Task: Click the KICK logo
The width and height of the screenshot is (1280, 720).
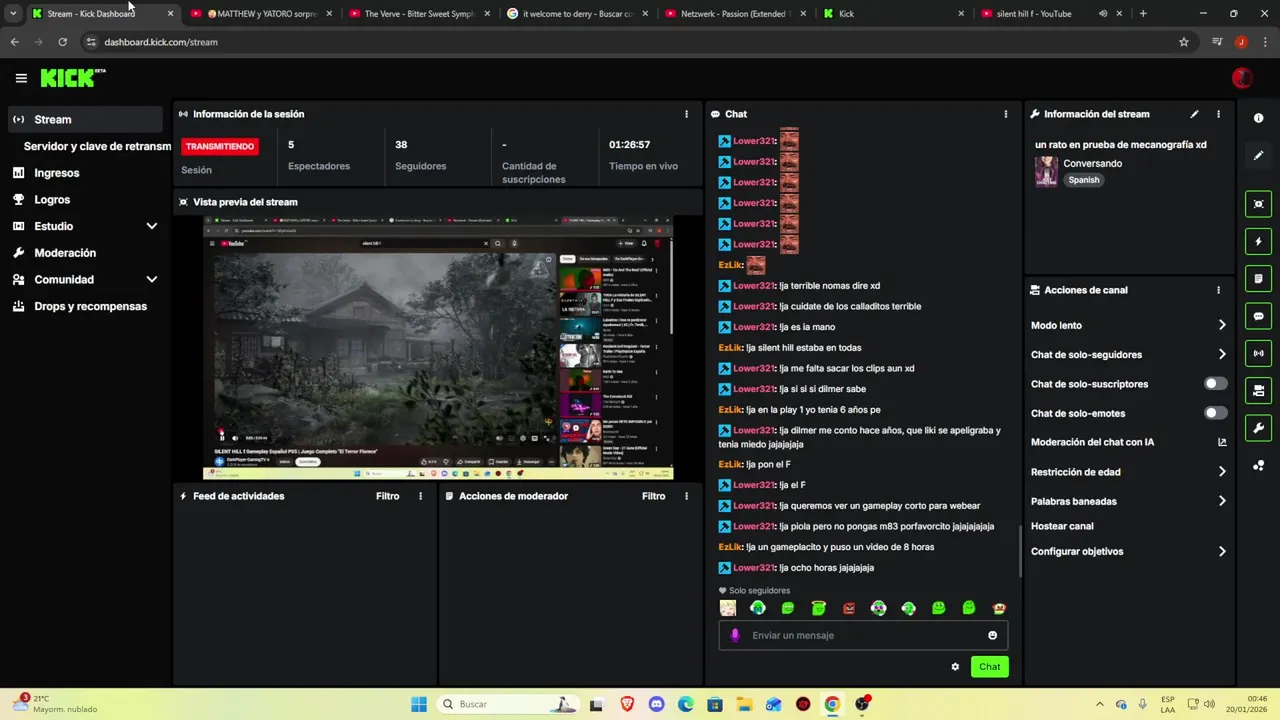Action: coord(73,78)
